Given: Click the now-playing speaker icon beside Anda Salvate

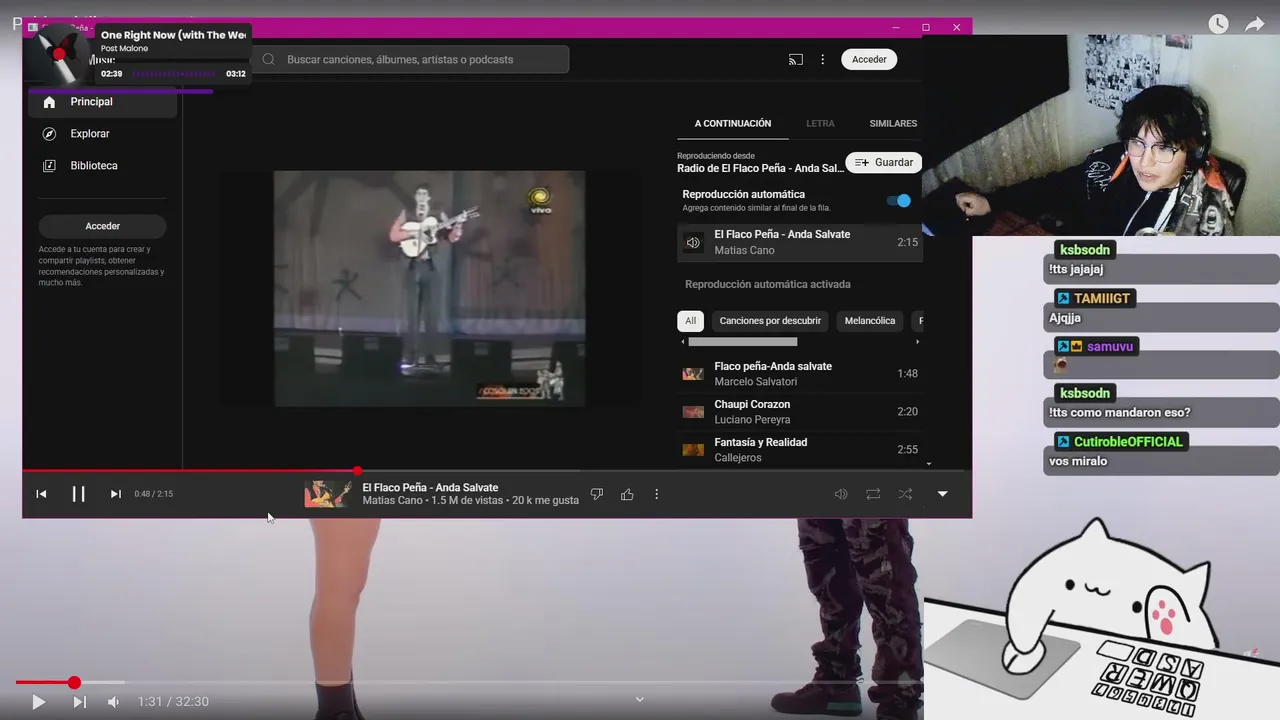Looking at the screenshot, I should click(x=693, y=242).
